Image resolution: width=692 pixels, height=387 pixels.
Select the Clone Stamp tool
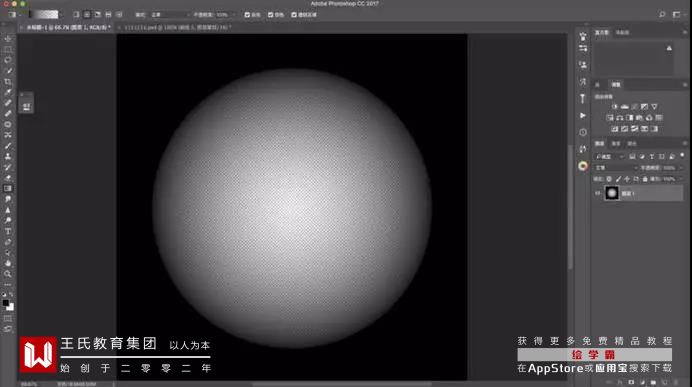pyautogui.click(x=8, y=157)
